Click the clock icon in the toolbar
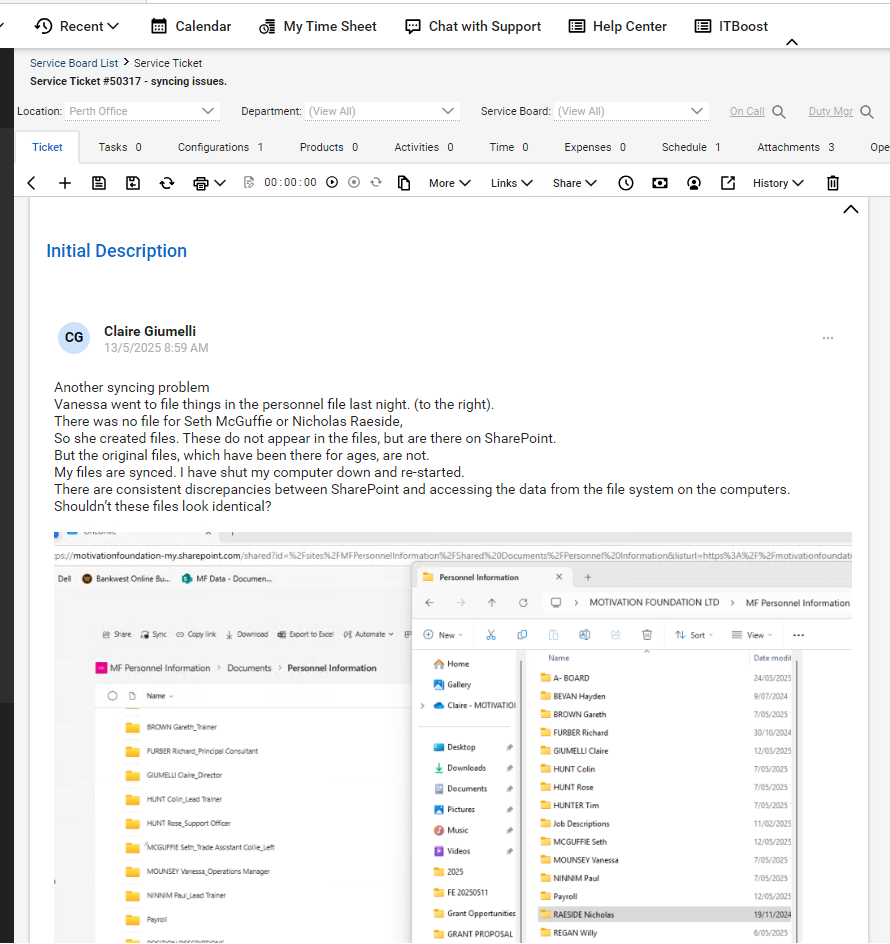The width and height of the screenshot is (890, 944). coord(626,183)
